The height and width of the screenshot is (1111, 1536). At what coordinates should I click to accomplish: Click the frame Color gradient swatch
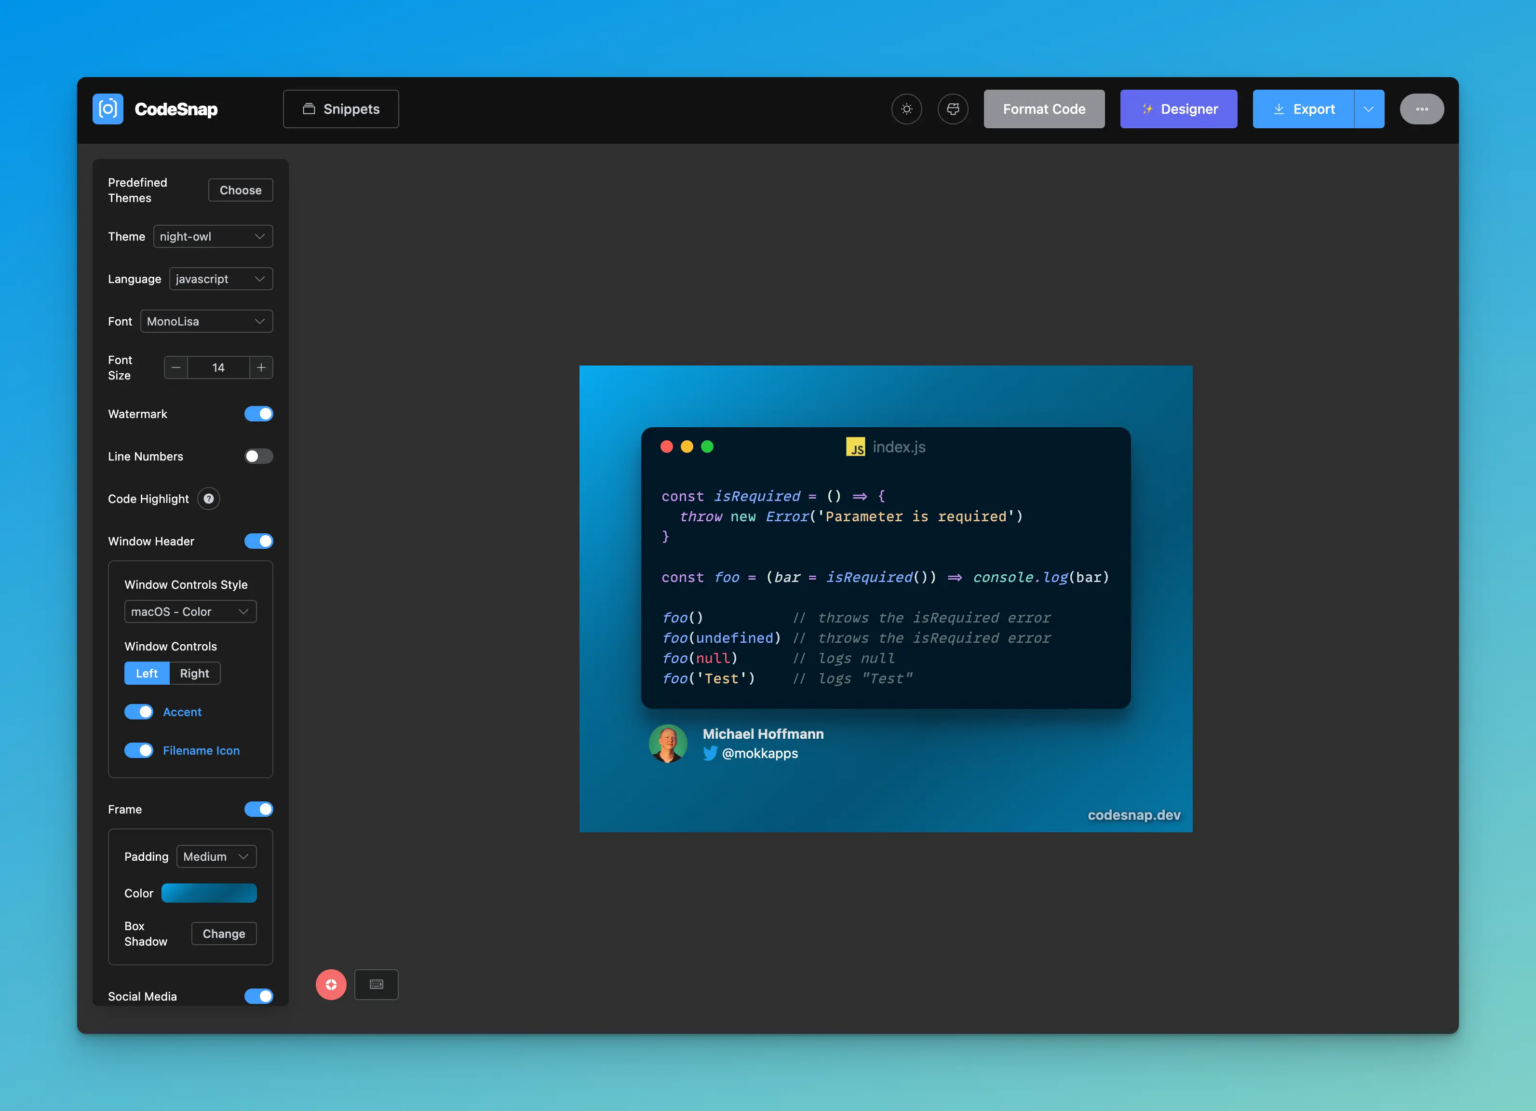coord(209,893)
